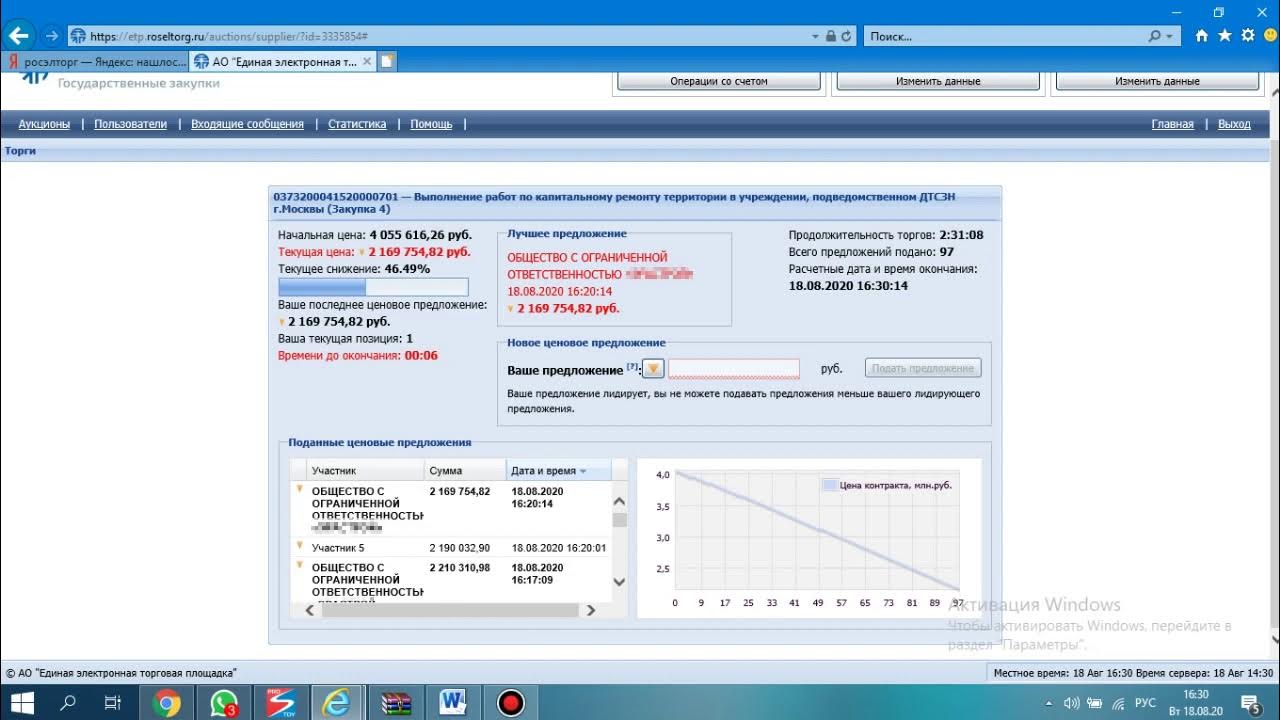Click the Торги section heading
The height and width of the screenshot is (720, 1280).
point(20,151)
